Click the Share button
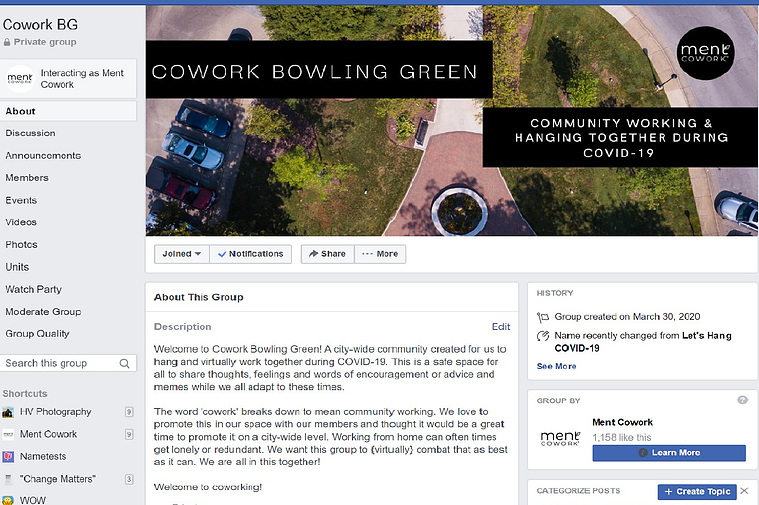The image size is (759, 505). pyautogui.click(x=328, y=254)
